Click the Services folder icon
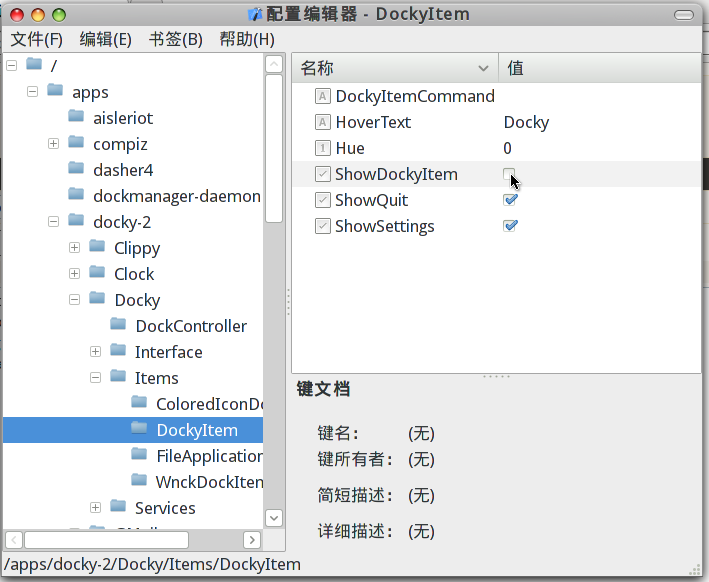 [118, 506]
